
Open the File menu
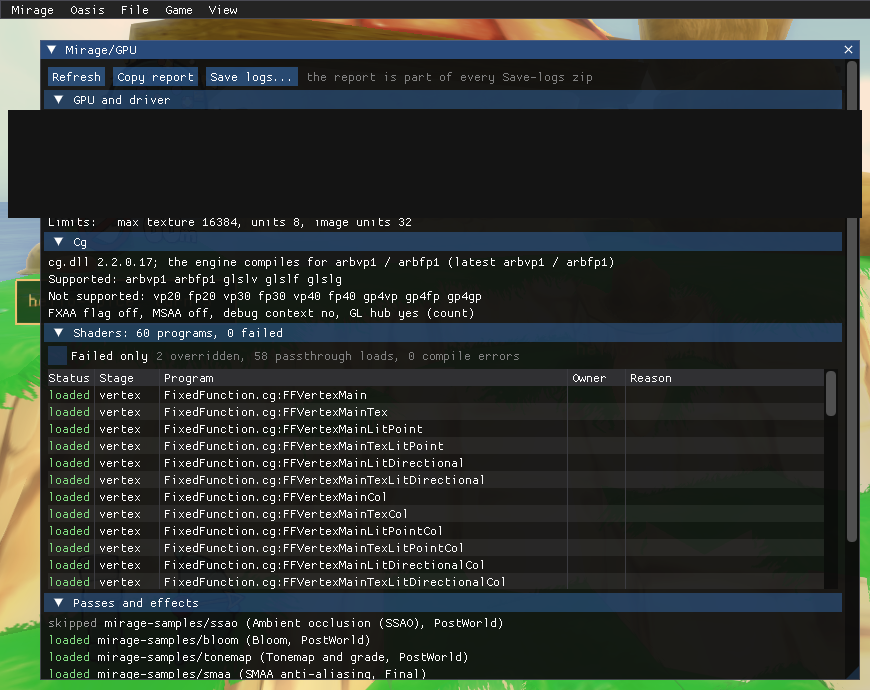pos(135,10)
